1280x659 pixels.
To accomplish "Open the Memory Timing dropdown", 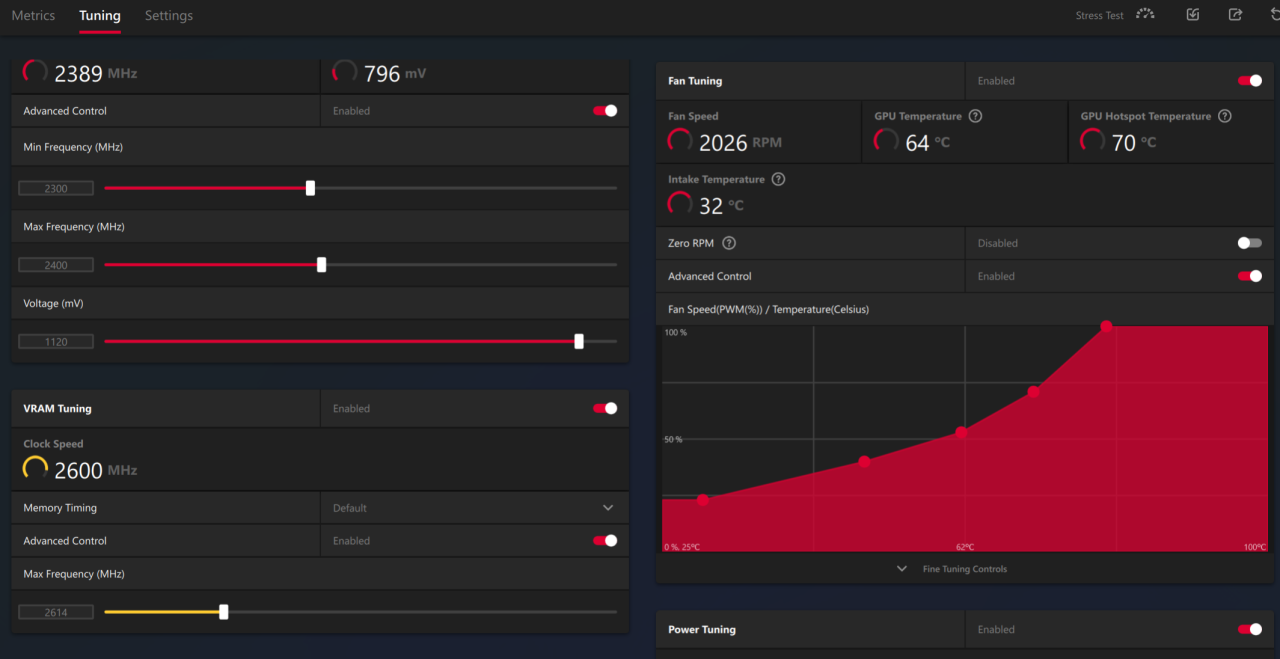I will pos(607,508).
